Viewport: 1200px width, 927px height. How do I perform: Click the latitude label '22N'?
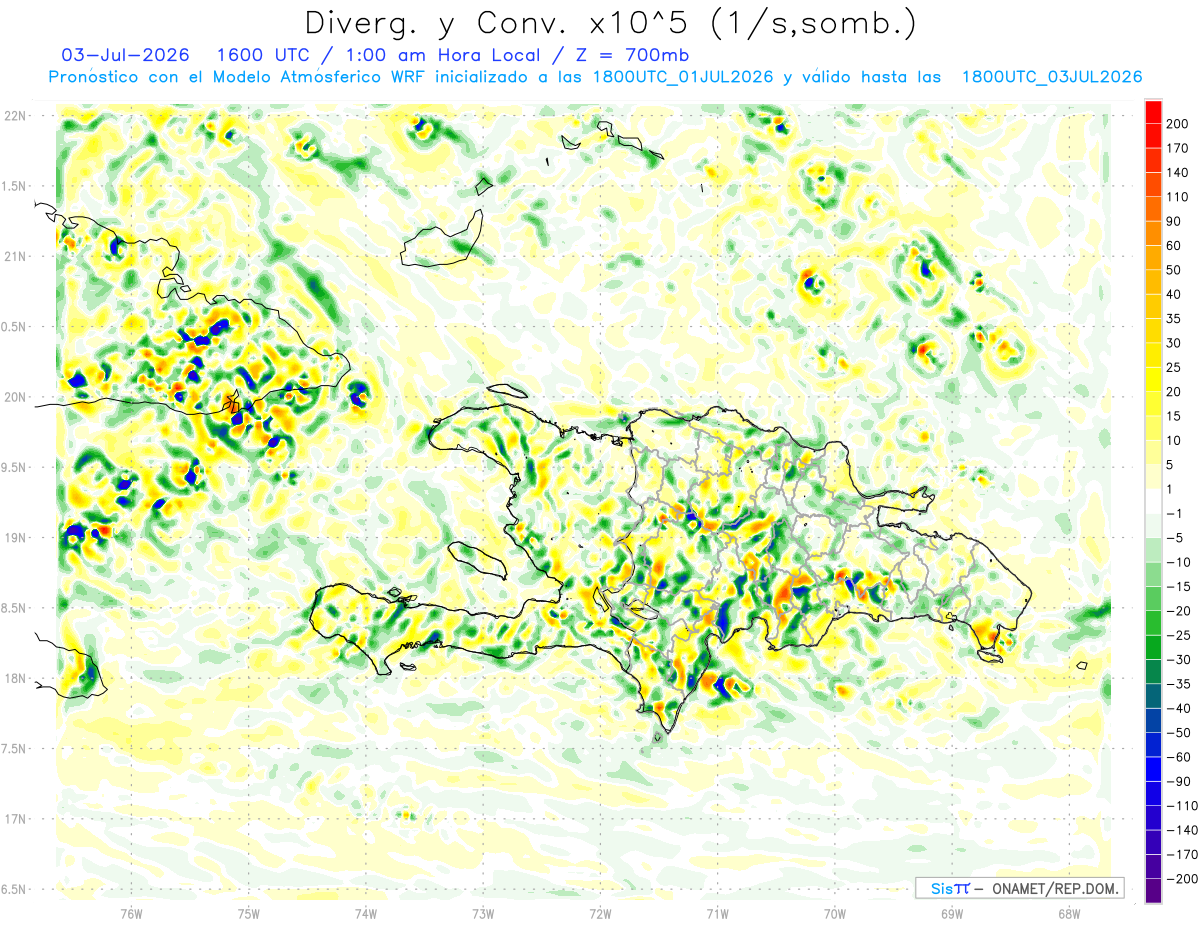(14, 116)
